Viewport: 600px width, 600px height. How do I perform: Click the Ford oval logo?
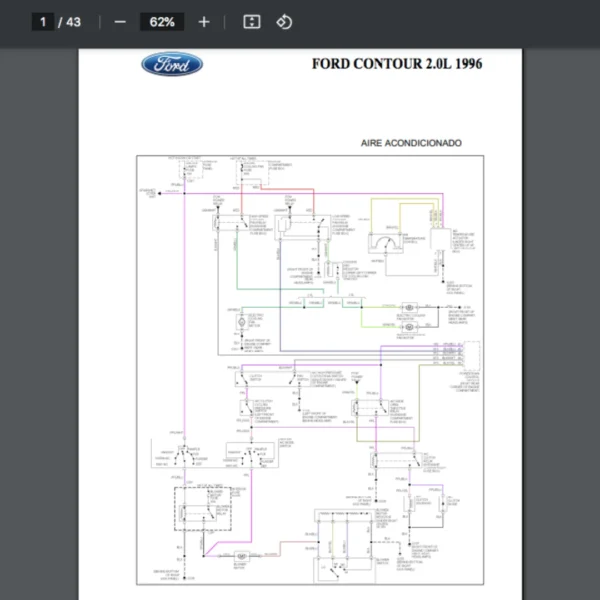click(x=172, y=65)
